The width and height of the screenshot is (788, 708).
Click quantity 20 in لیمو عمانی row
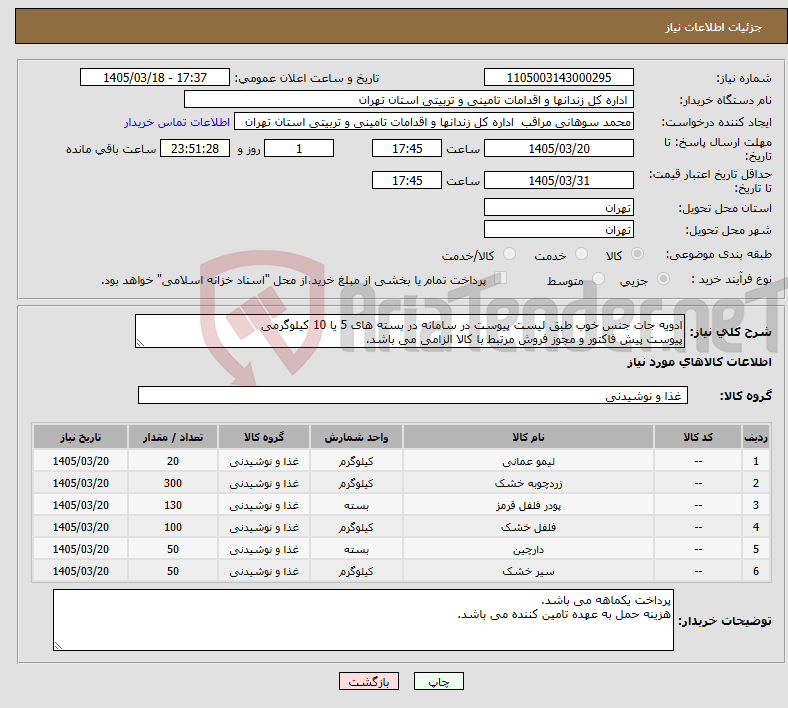173,461
